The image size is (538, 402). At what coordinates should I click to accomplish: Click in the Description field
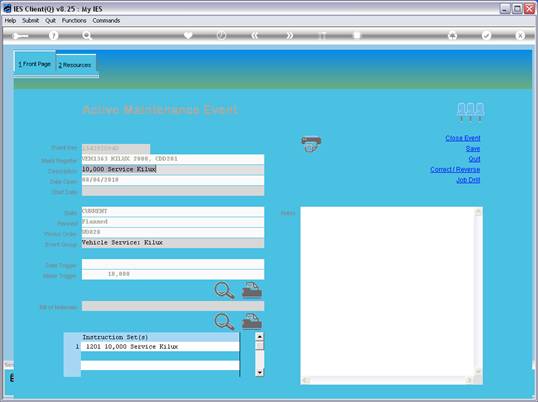pyautogui.click(x=173, y=169)
